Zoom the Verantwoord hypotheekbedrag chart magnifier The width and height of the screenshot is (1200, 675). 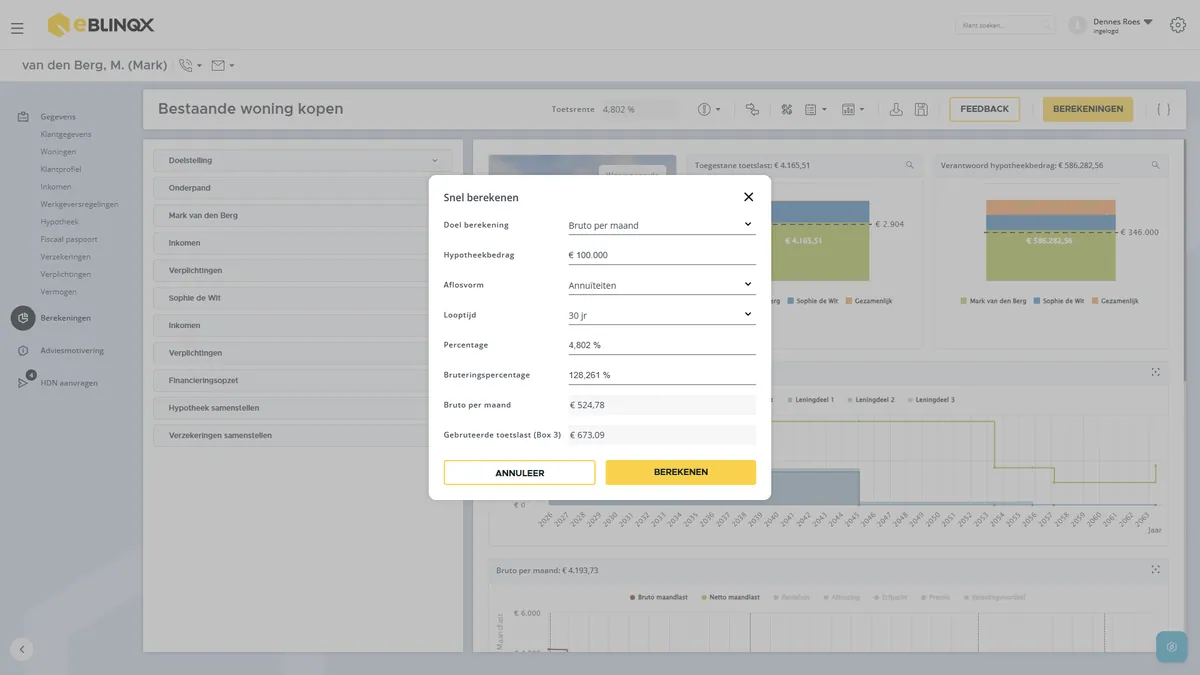(x=1155, y=165)
